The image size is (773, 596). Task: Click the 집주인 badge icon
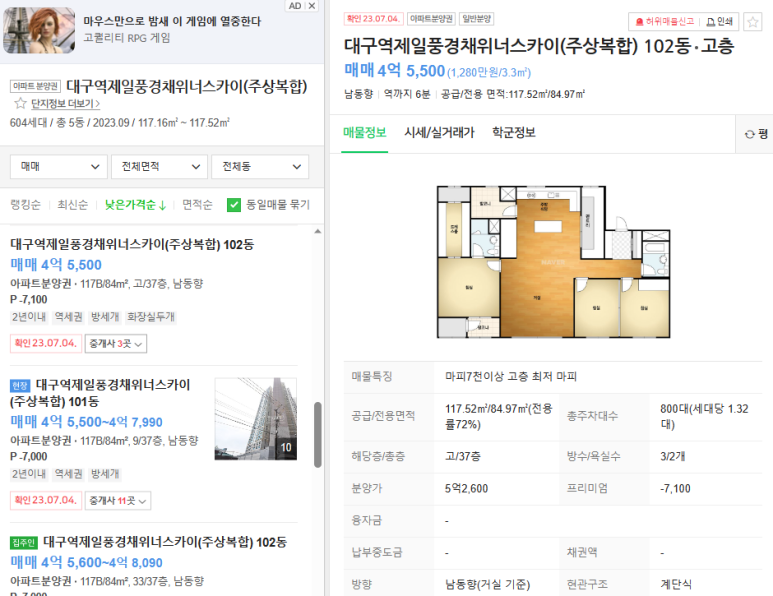point(24,543)
